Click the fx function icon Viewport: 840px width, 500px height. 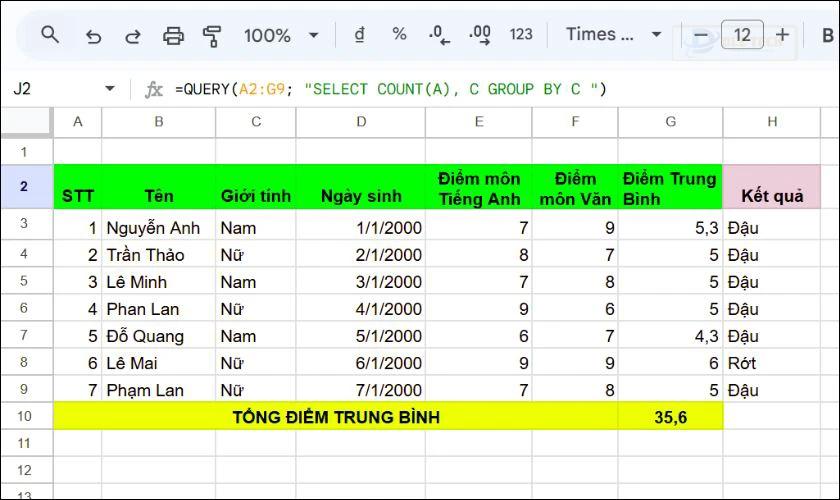(153, 89)
